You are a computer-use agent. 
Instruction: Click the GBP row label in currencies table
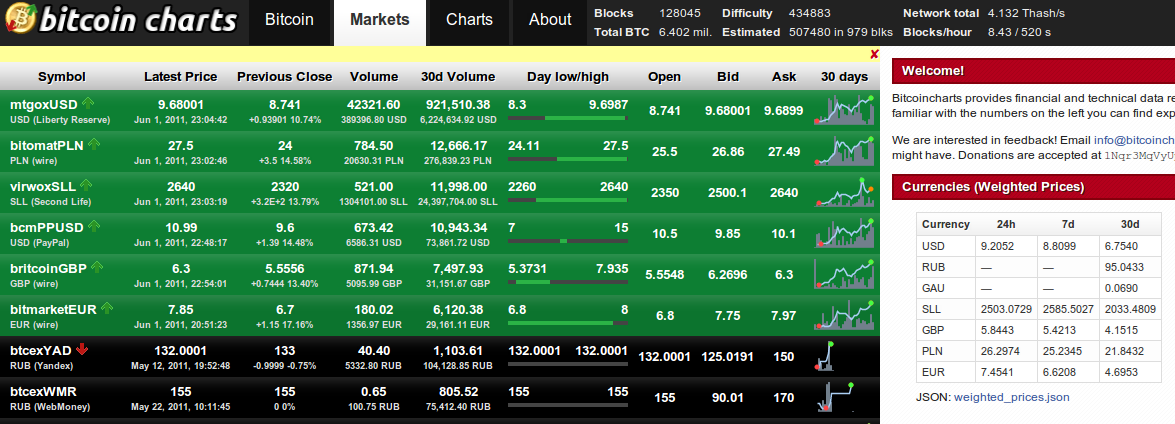(933, 330)
